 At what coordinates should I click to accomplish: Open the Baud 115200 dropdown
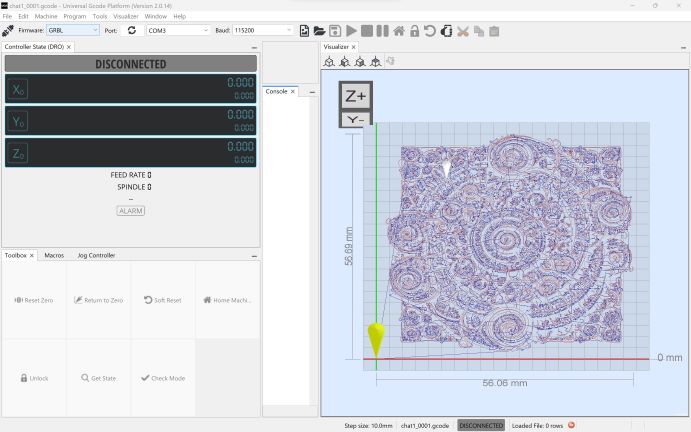click(263, 30)
